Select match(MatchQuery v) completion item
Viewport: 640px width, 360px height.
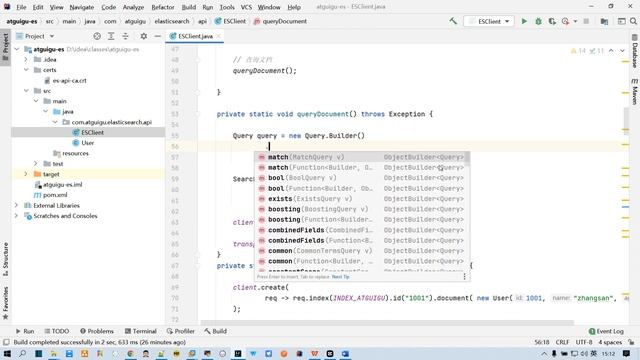[x=362, y=157]
